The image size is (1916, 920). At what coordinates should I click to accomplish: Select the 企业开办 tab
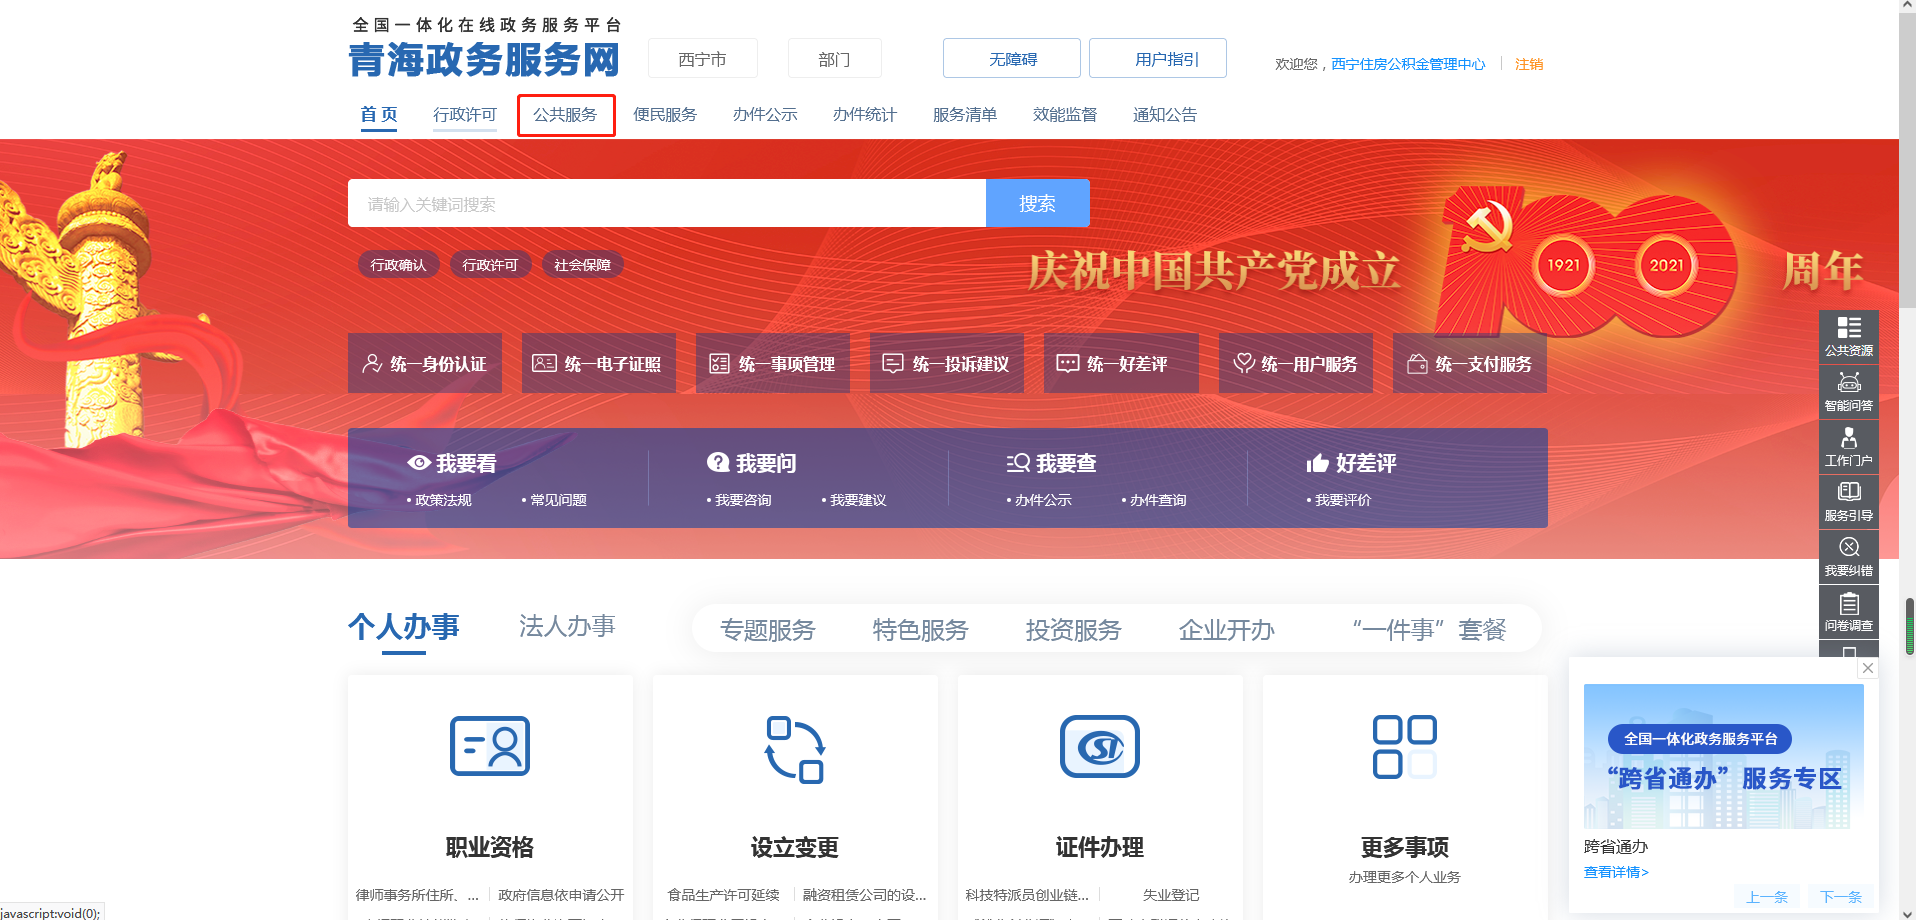pyautogui.click(x=1227, y=630)
